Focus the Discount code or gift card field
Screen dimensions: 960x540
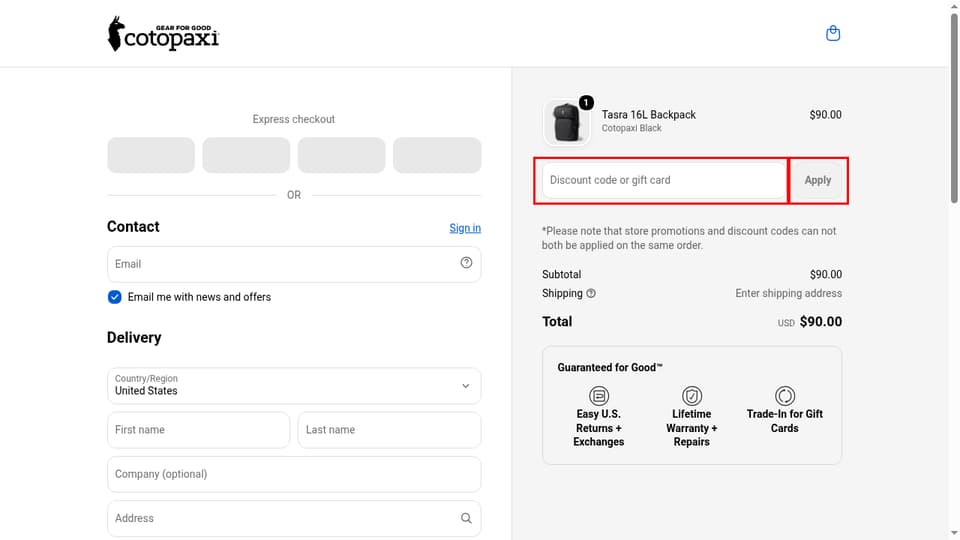pyautogui.click(x=664, y=180)
